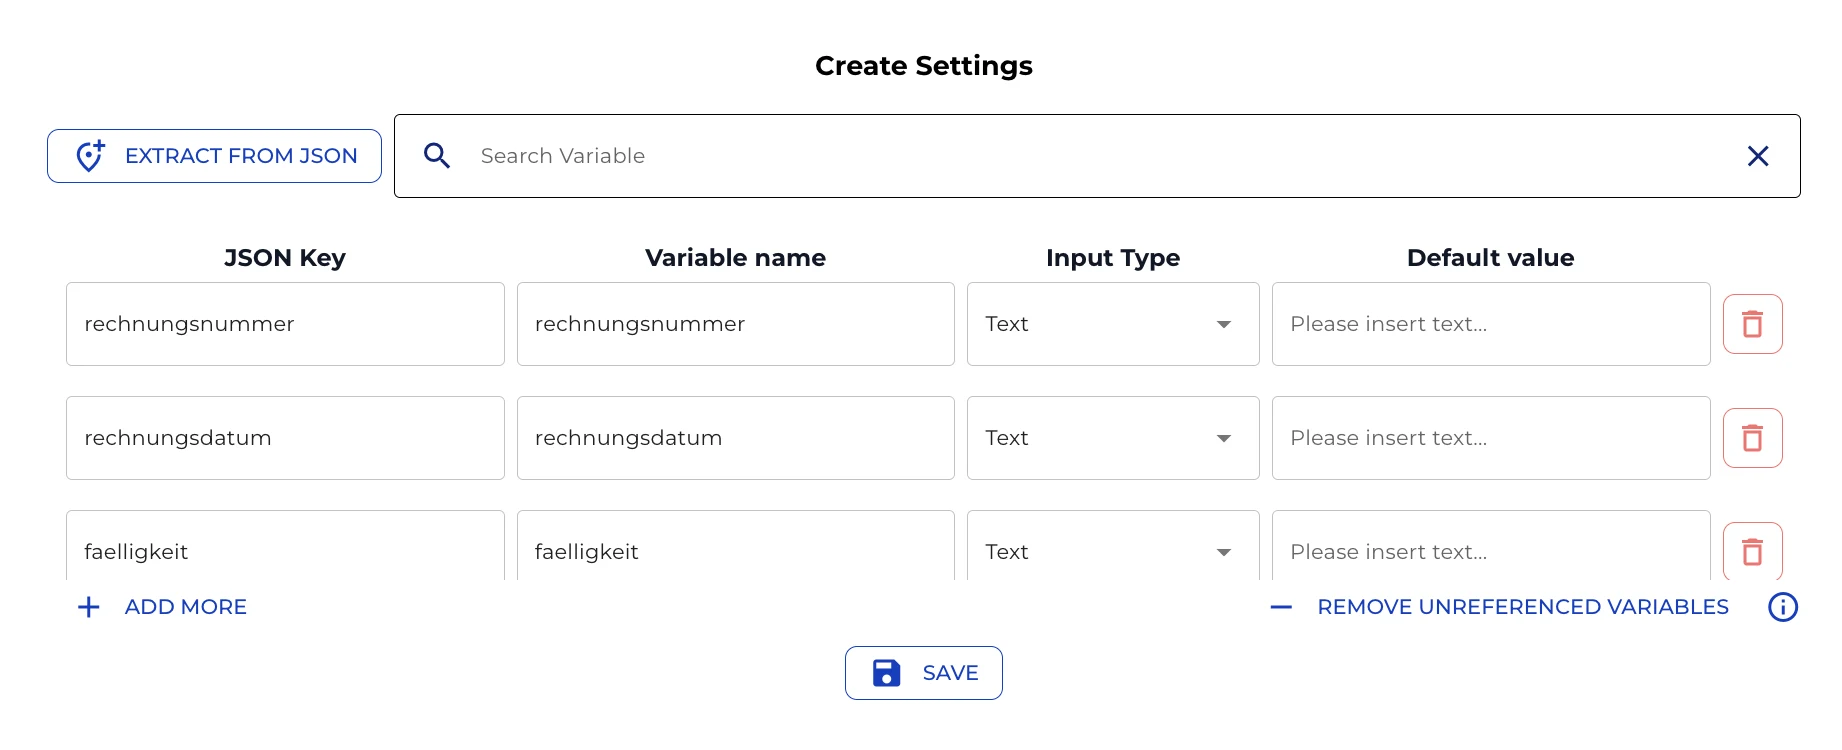The image size is (1842, 750).
Task: Click the magnifier search icon
Action: pos(437,156)
